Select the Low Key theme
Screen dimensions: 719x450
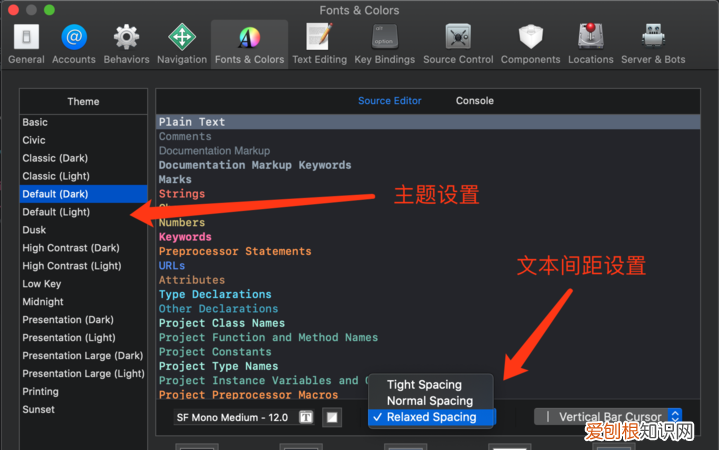(x=83, y=284)
